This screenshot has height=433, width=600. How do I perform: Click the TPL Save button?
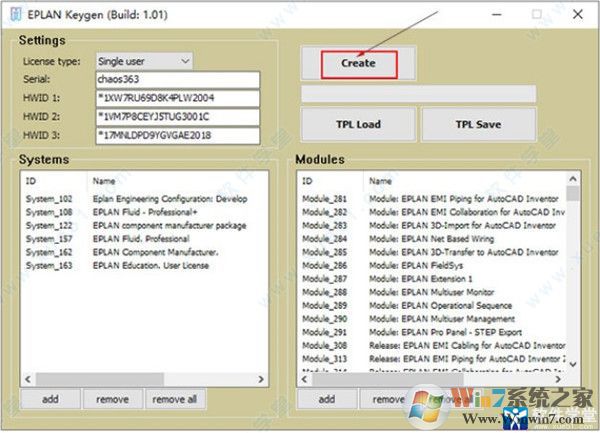pyautogui.click(x=478, y=124)
